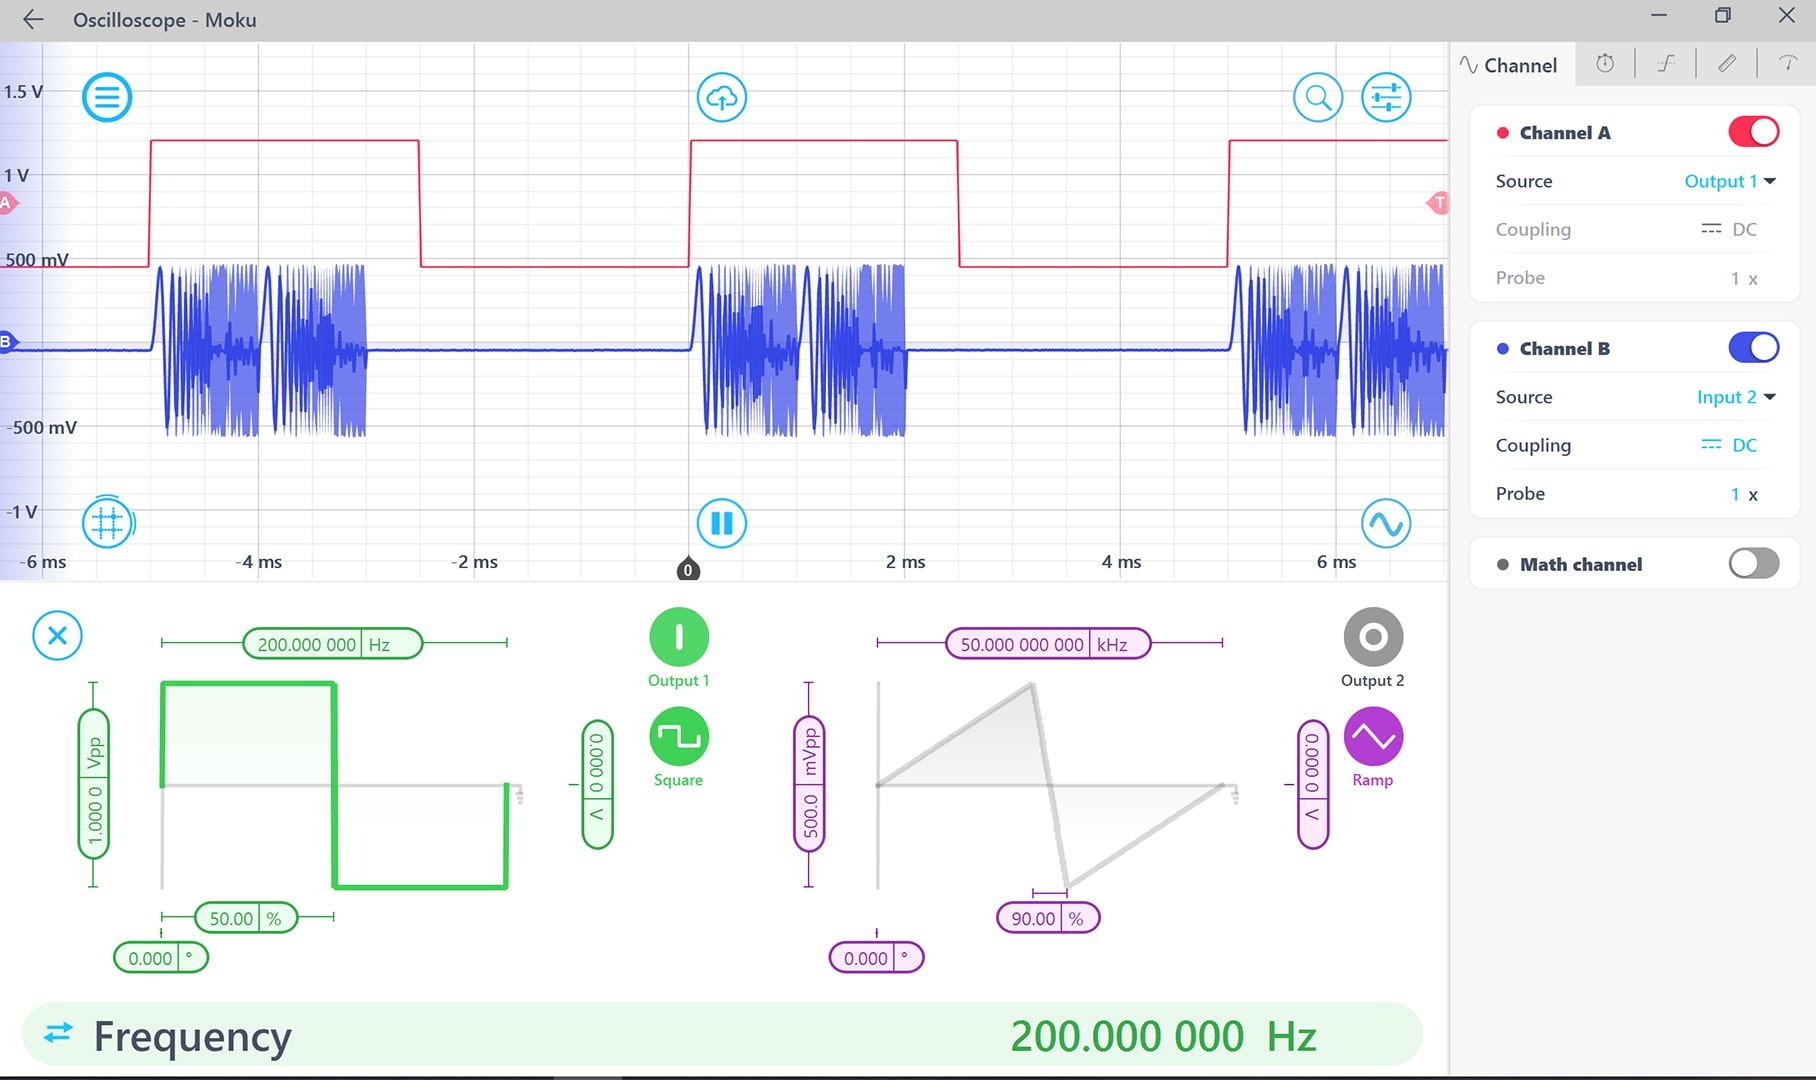
Task: Open the cloud upload icon
Action: [721, 97]
